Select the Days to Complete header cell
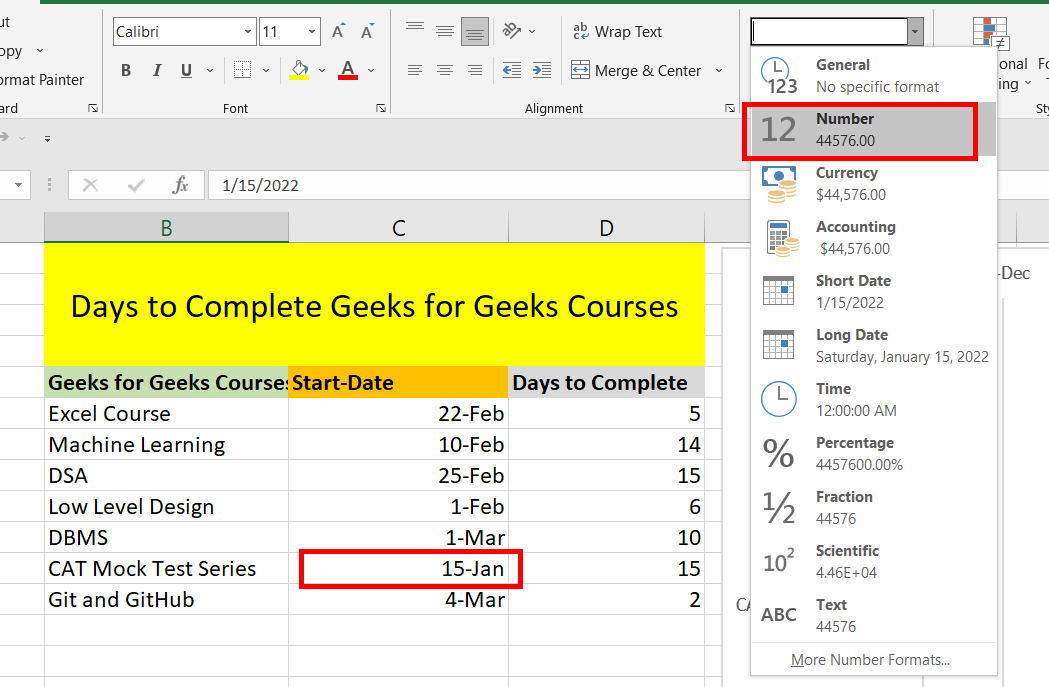 pyautogui.click(x=606, y=383)
